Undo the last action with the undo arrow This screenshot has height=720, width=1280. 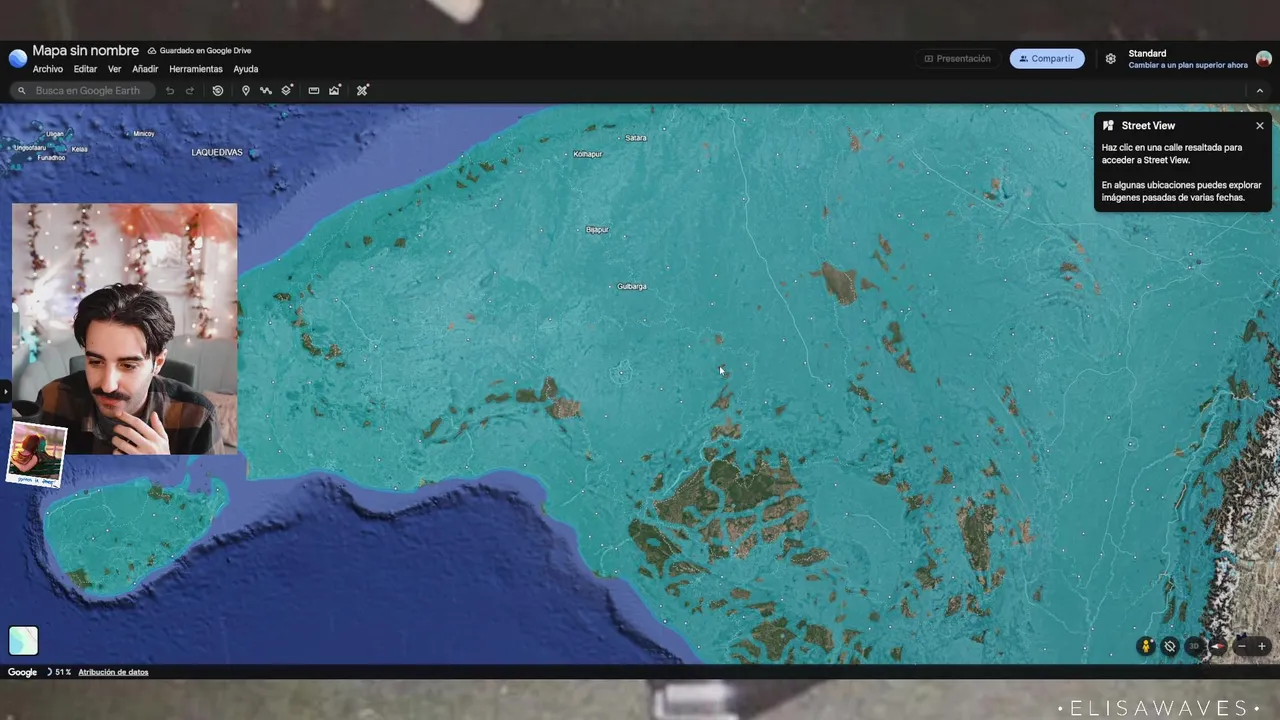coord(170,90)
